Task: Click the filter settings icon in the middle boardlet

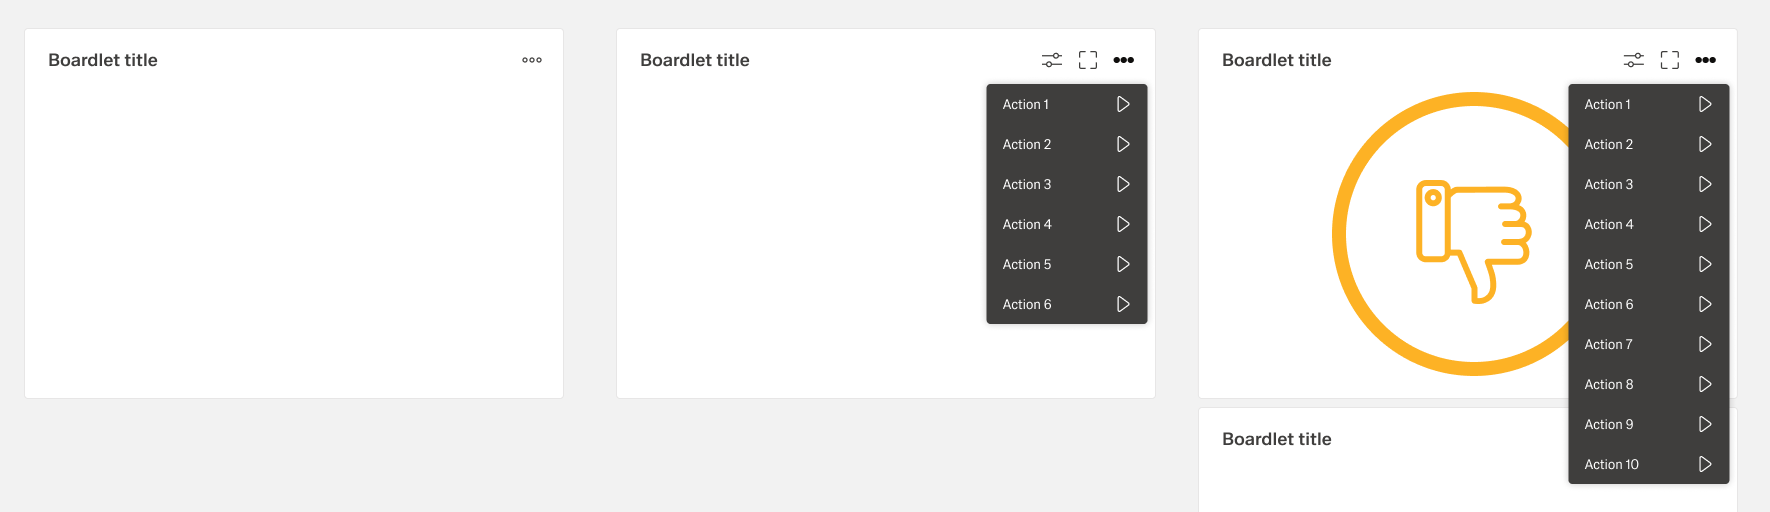Action: [1052, 60]
